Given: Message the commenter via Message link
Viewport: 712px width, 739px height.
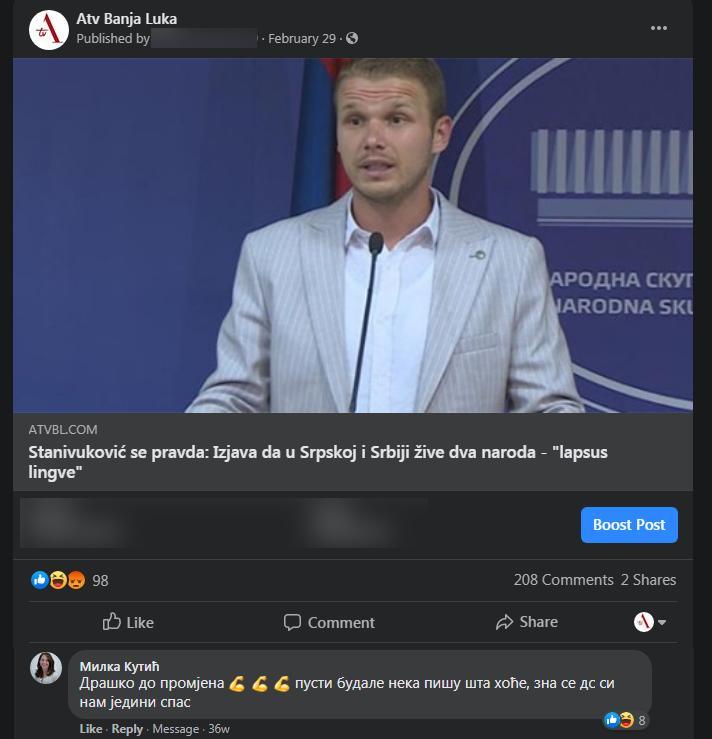Looking at the screenshot, I should [x=175, y=729].
